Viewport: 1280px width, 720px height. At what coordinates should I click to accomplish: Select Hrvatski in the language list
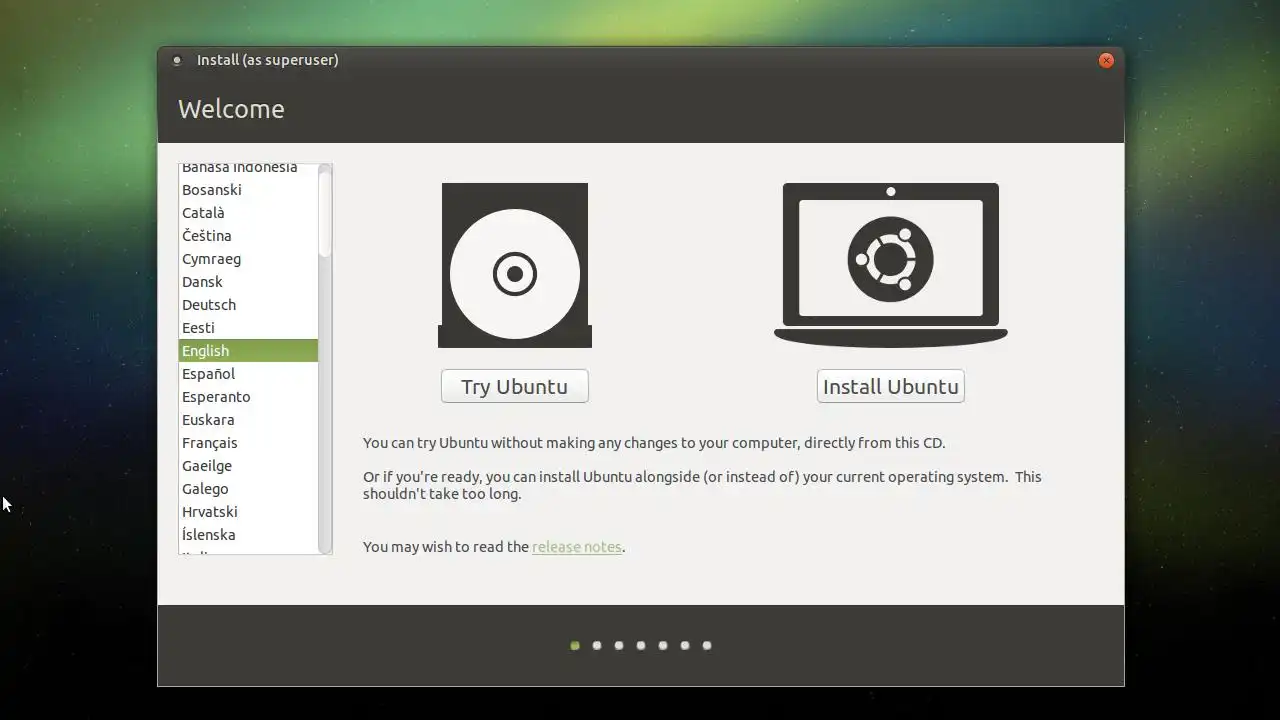click(x=248, y=512)
